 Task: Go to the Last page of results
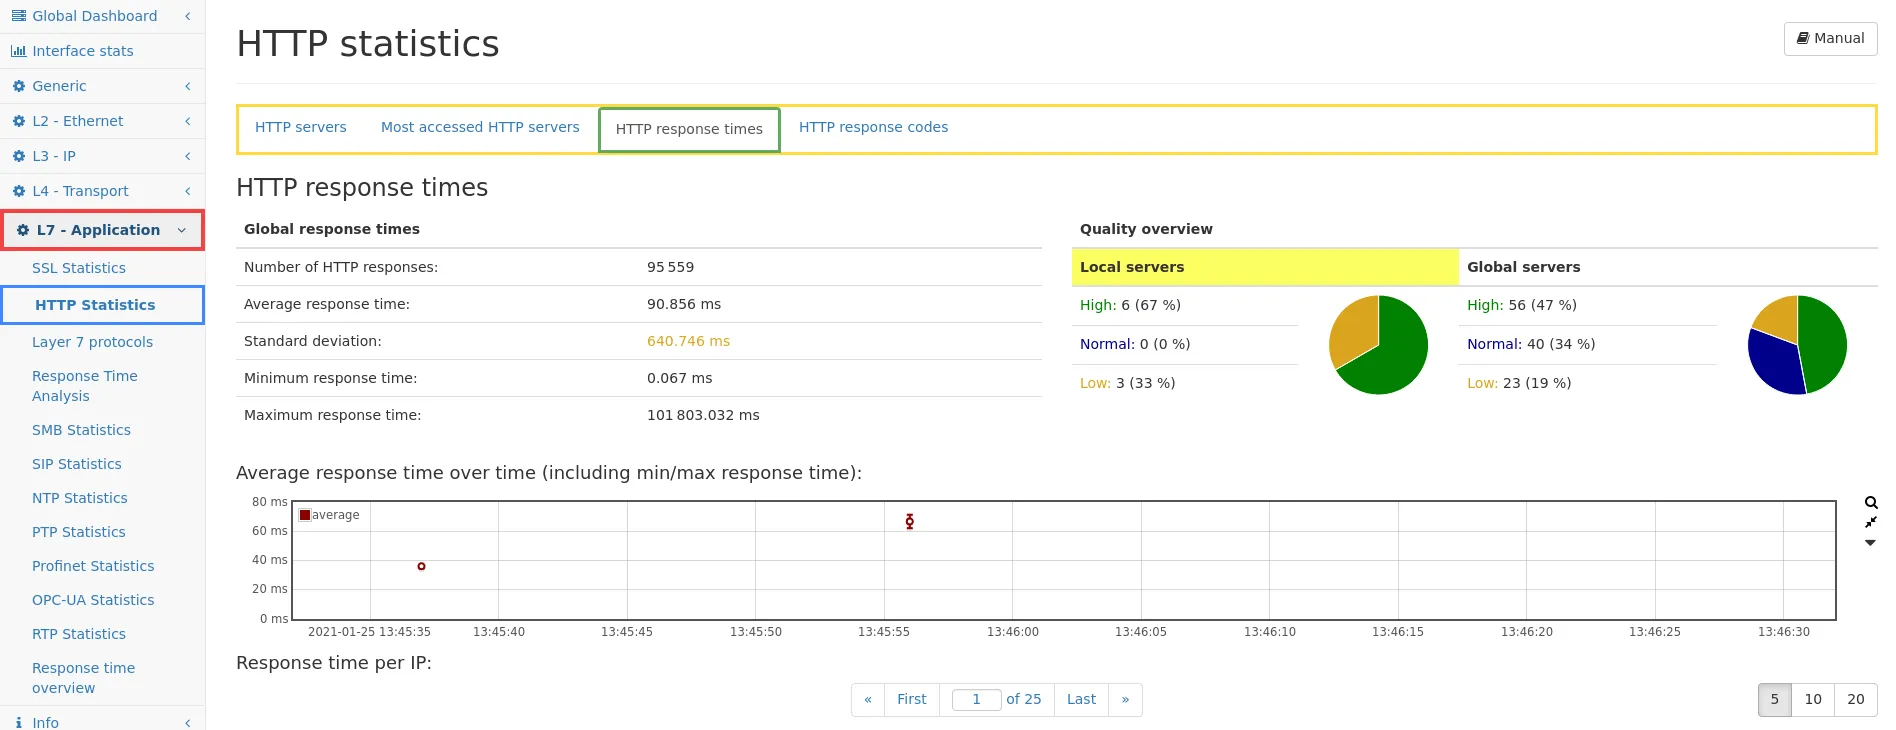click(1080, 699)
